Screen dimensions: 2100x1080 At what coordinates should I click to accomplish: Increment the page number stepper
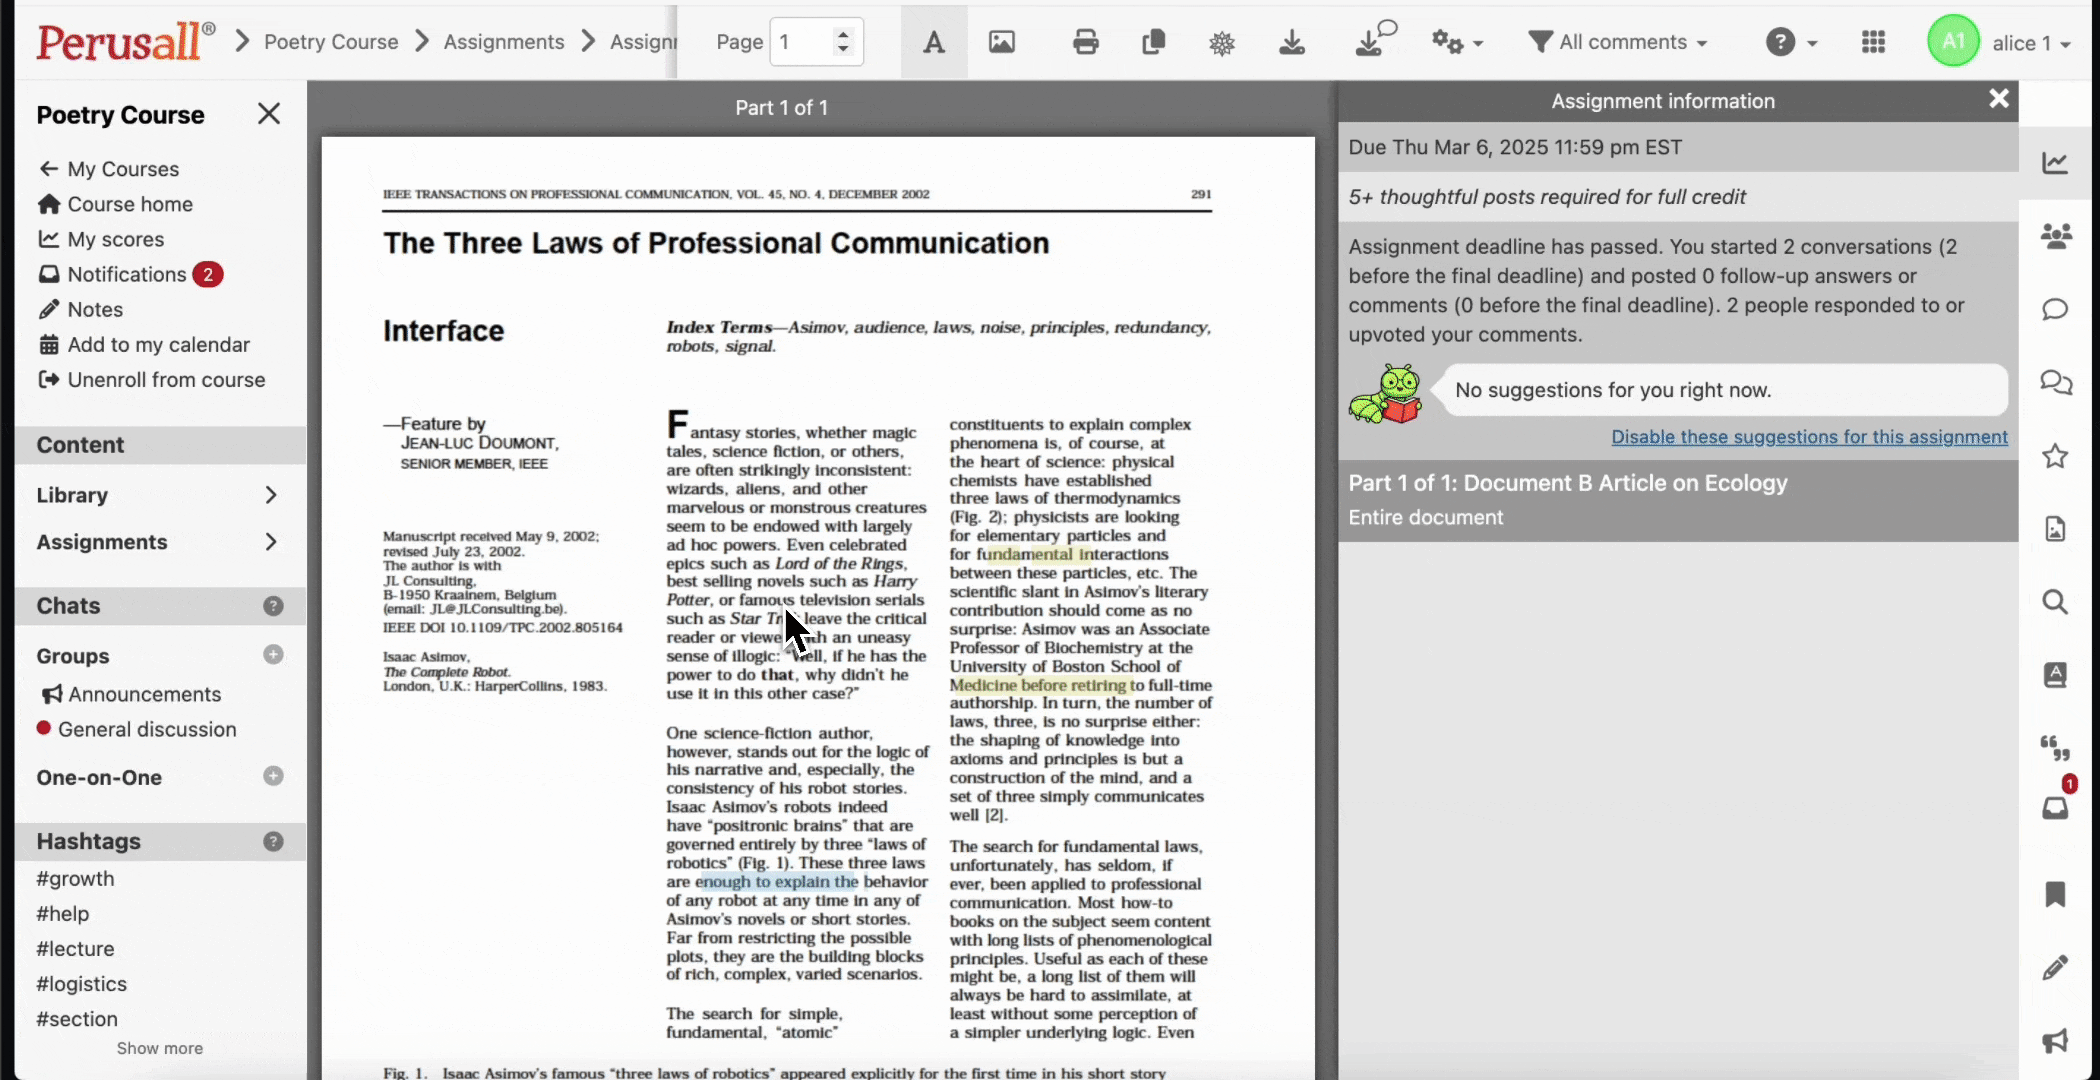tap(843, 34)
